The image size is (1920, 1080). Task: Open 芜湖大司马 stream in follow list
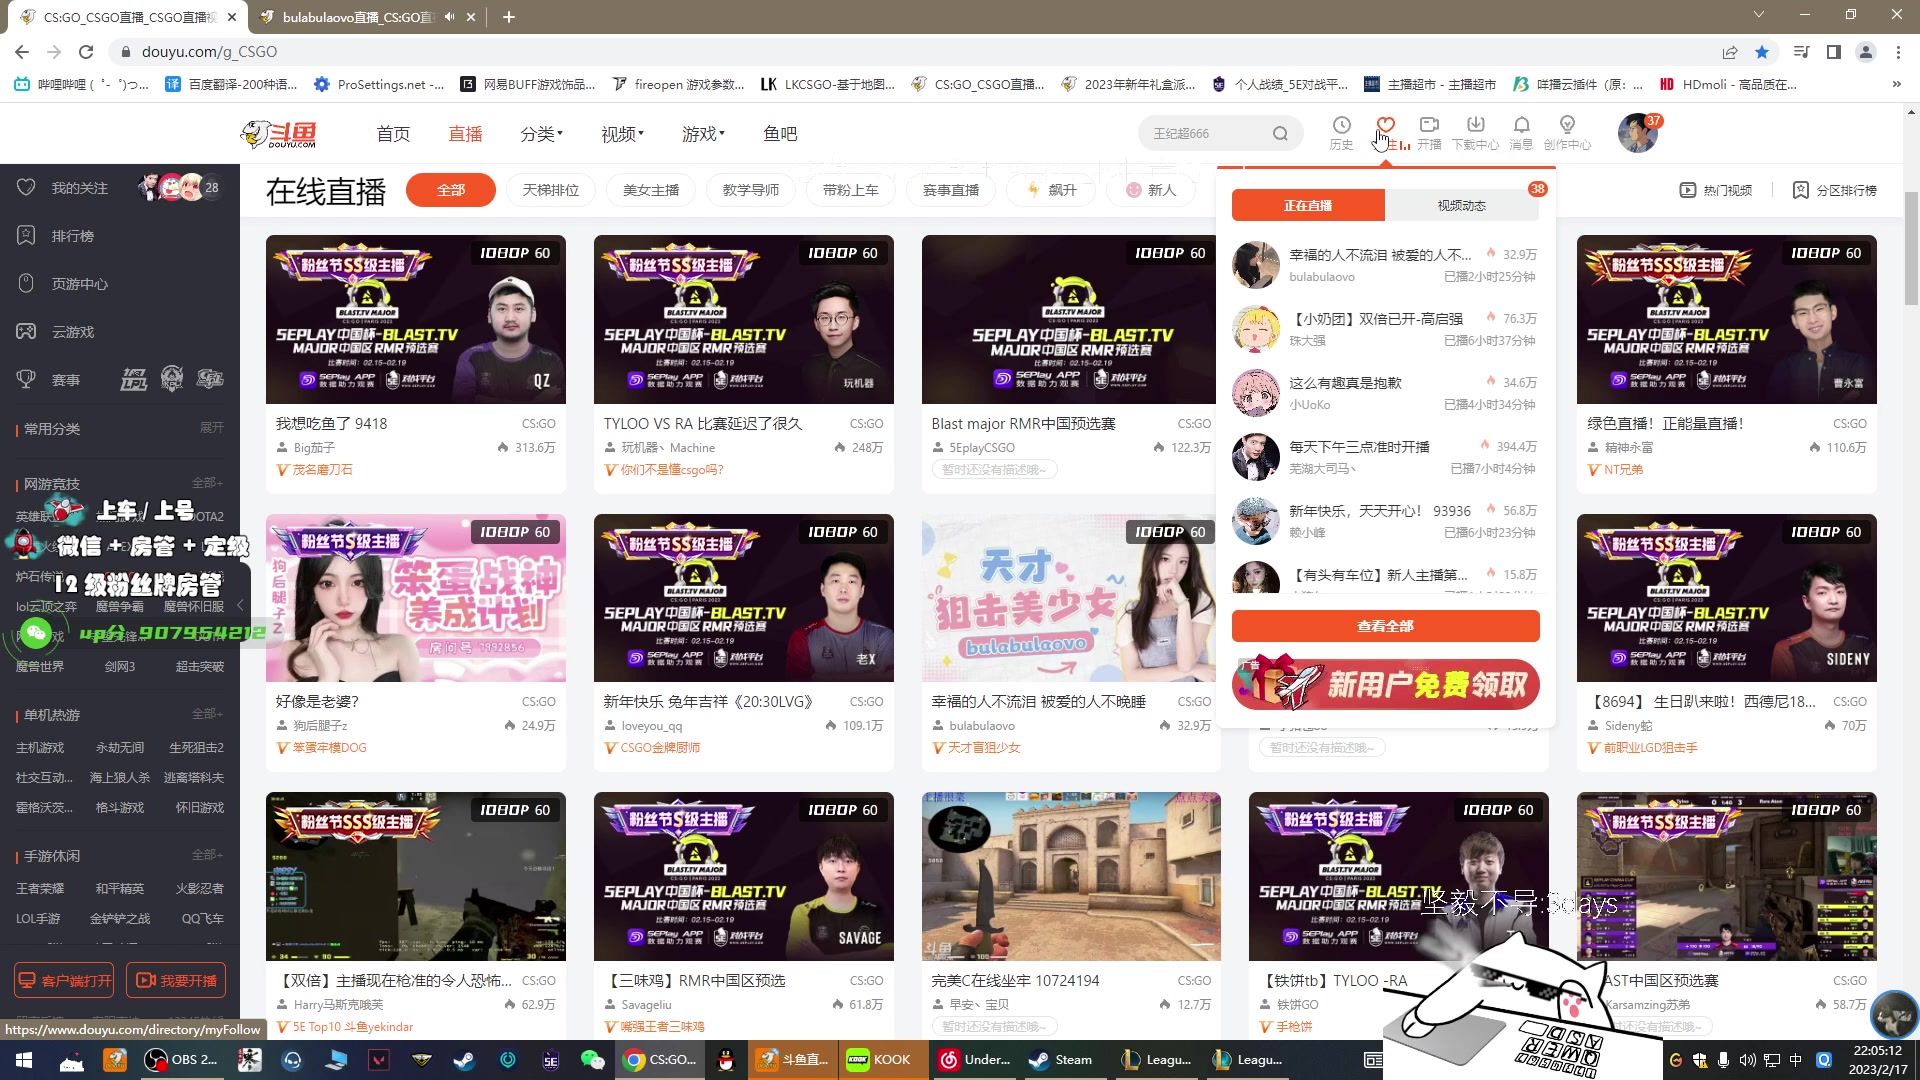tap(1386, 457)
